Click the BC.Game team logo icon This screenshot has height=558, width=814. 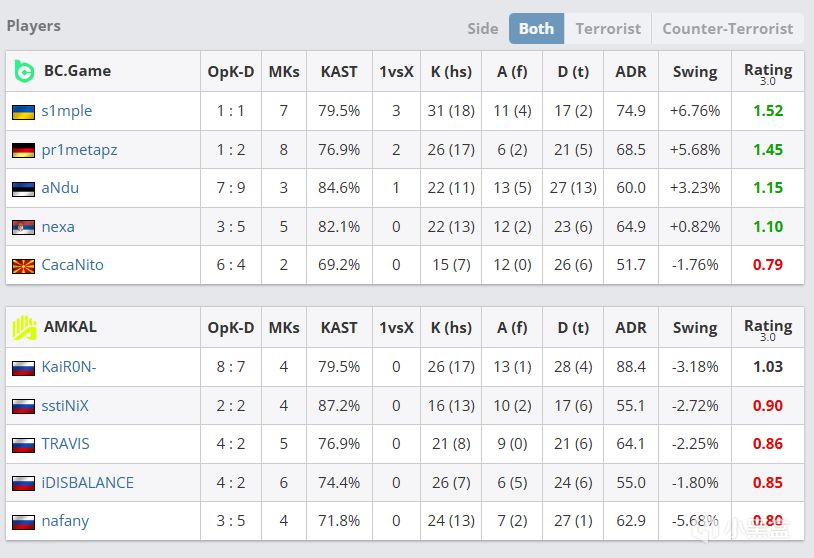coord(24,71)
